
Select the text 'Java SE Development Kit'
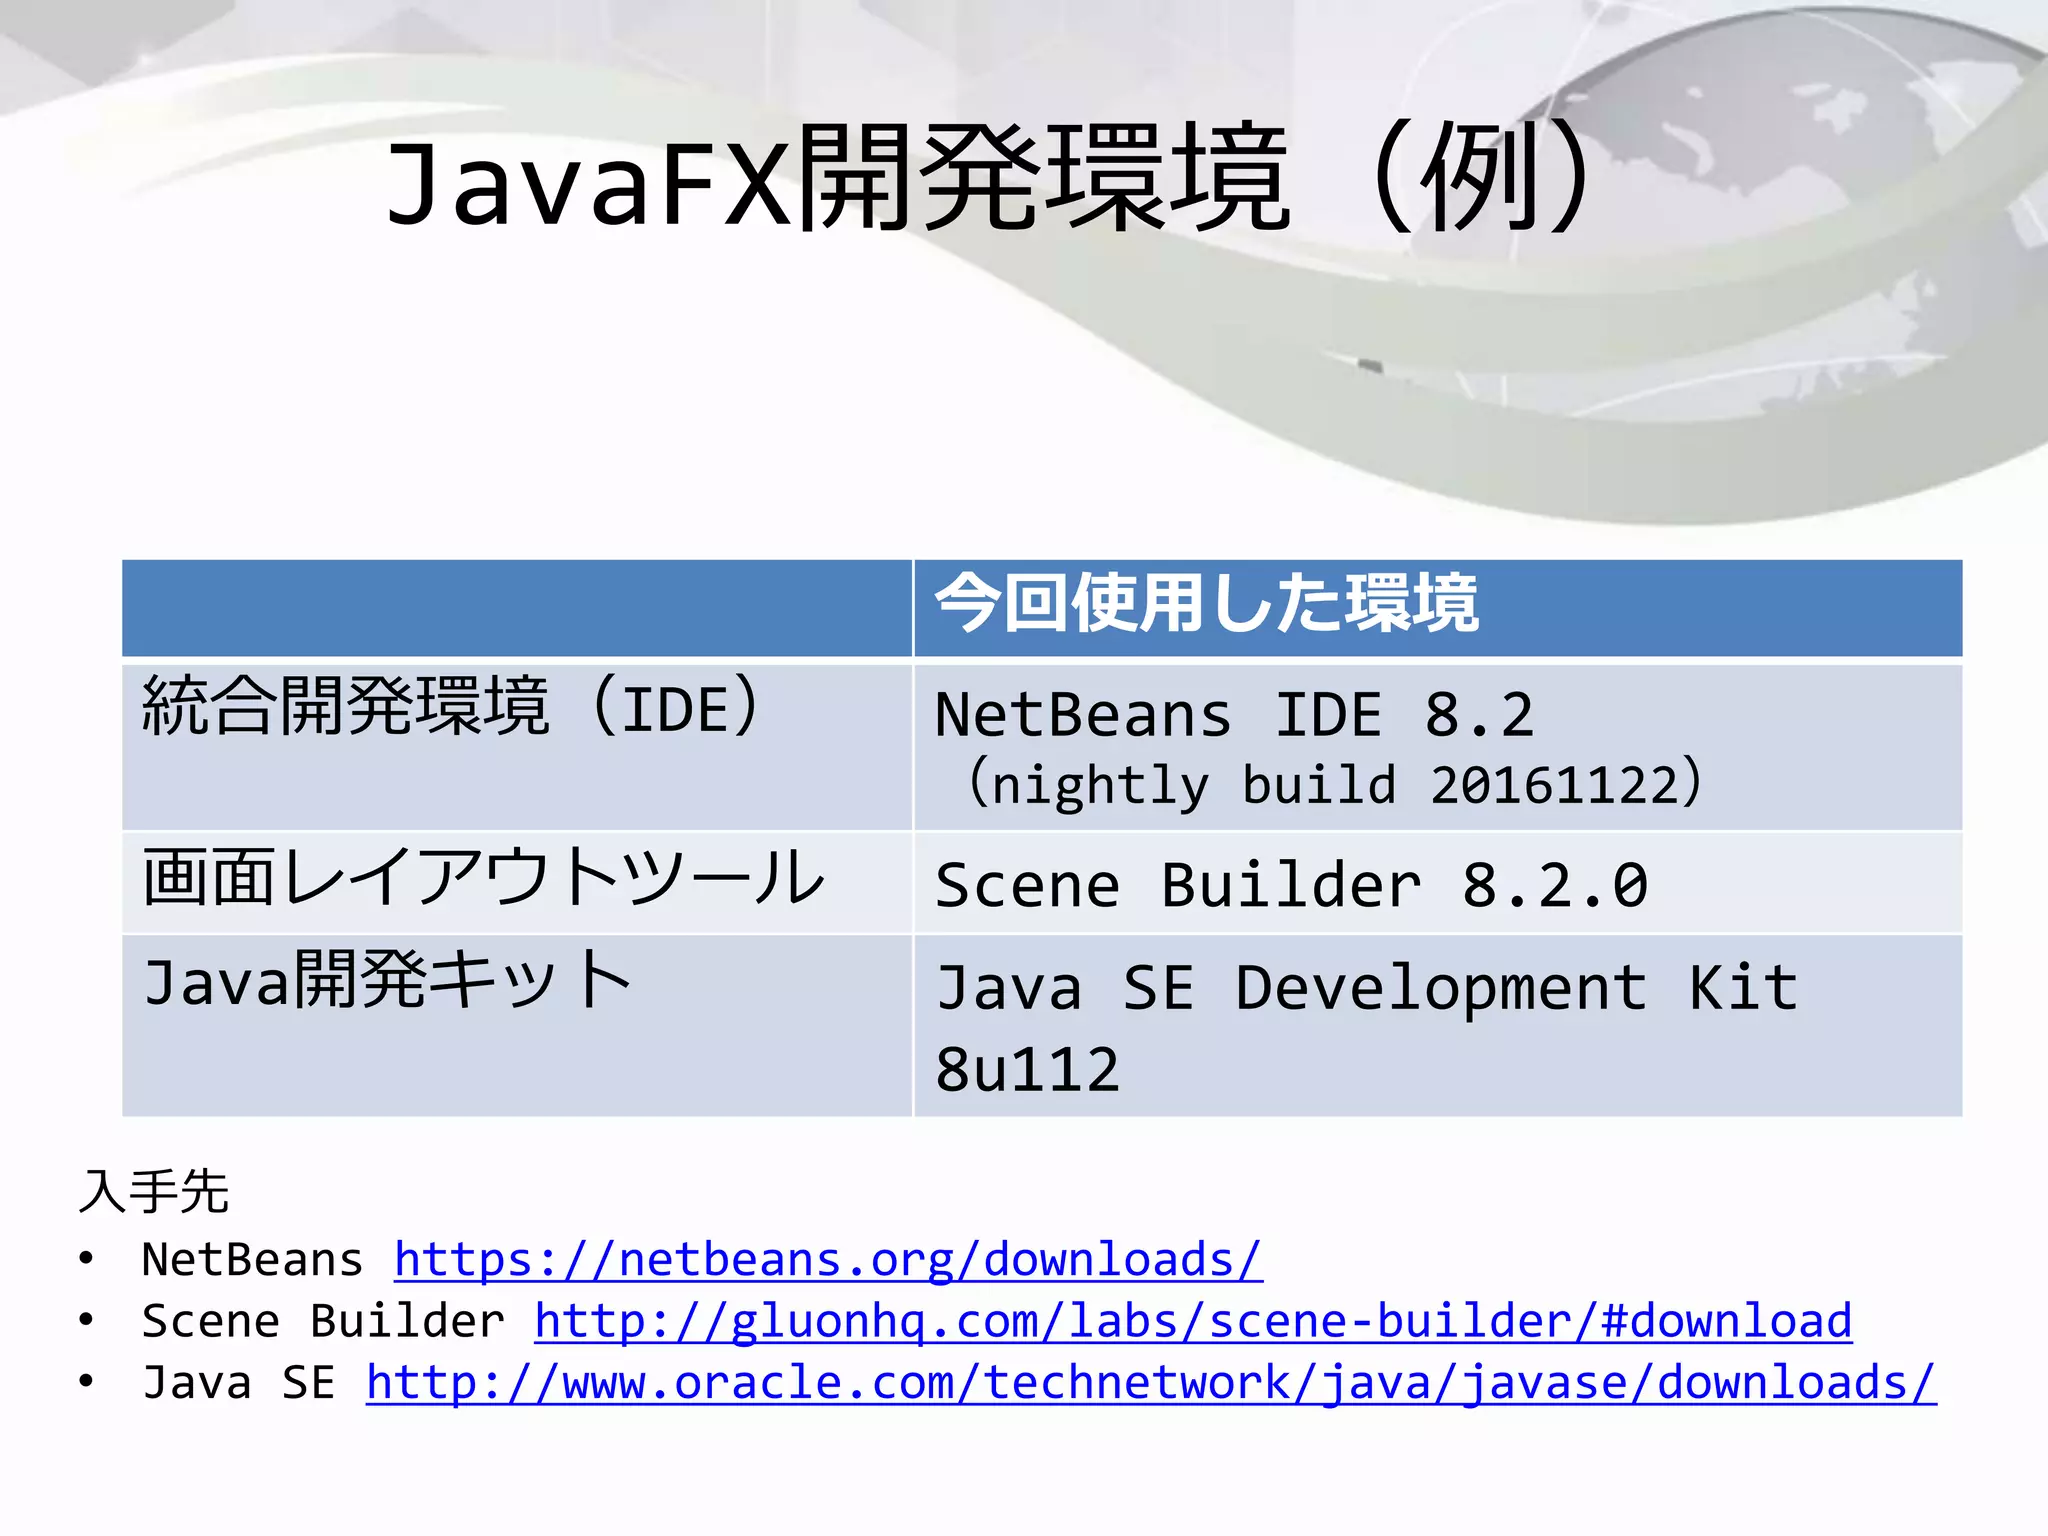[x=1367, y=988]
